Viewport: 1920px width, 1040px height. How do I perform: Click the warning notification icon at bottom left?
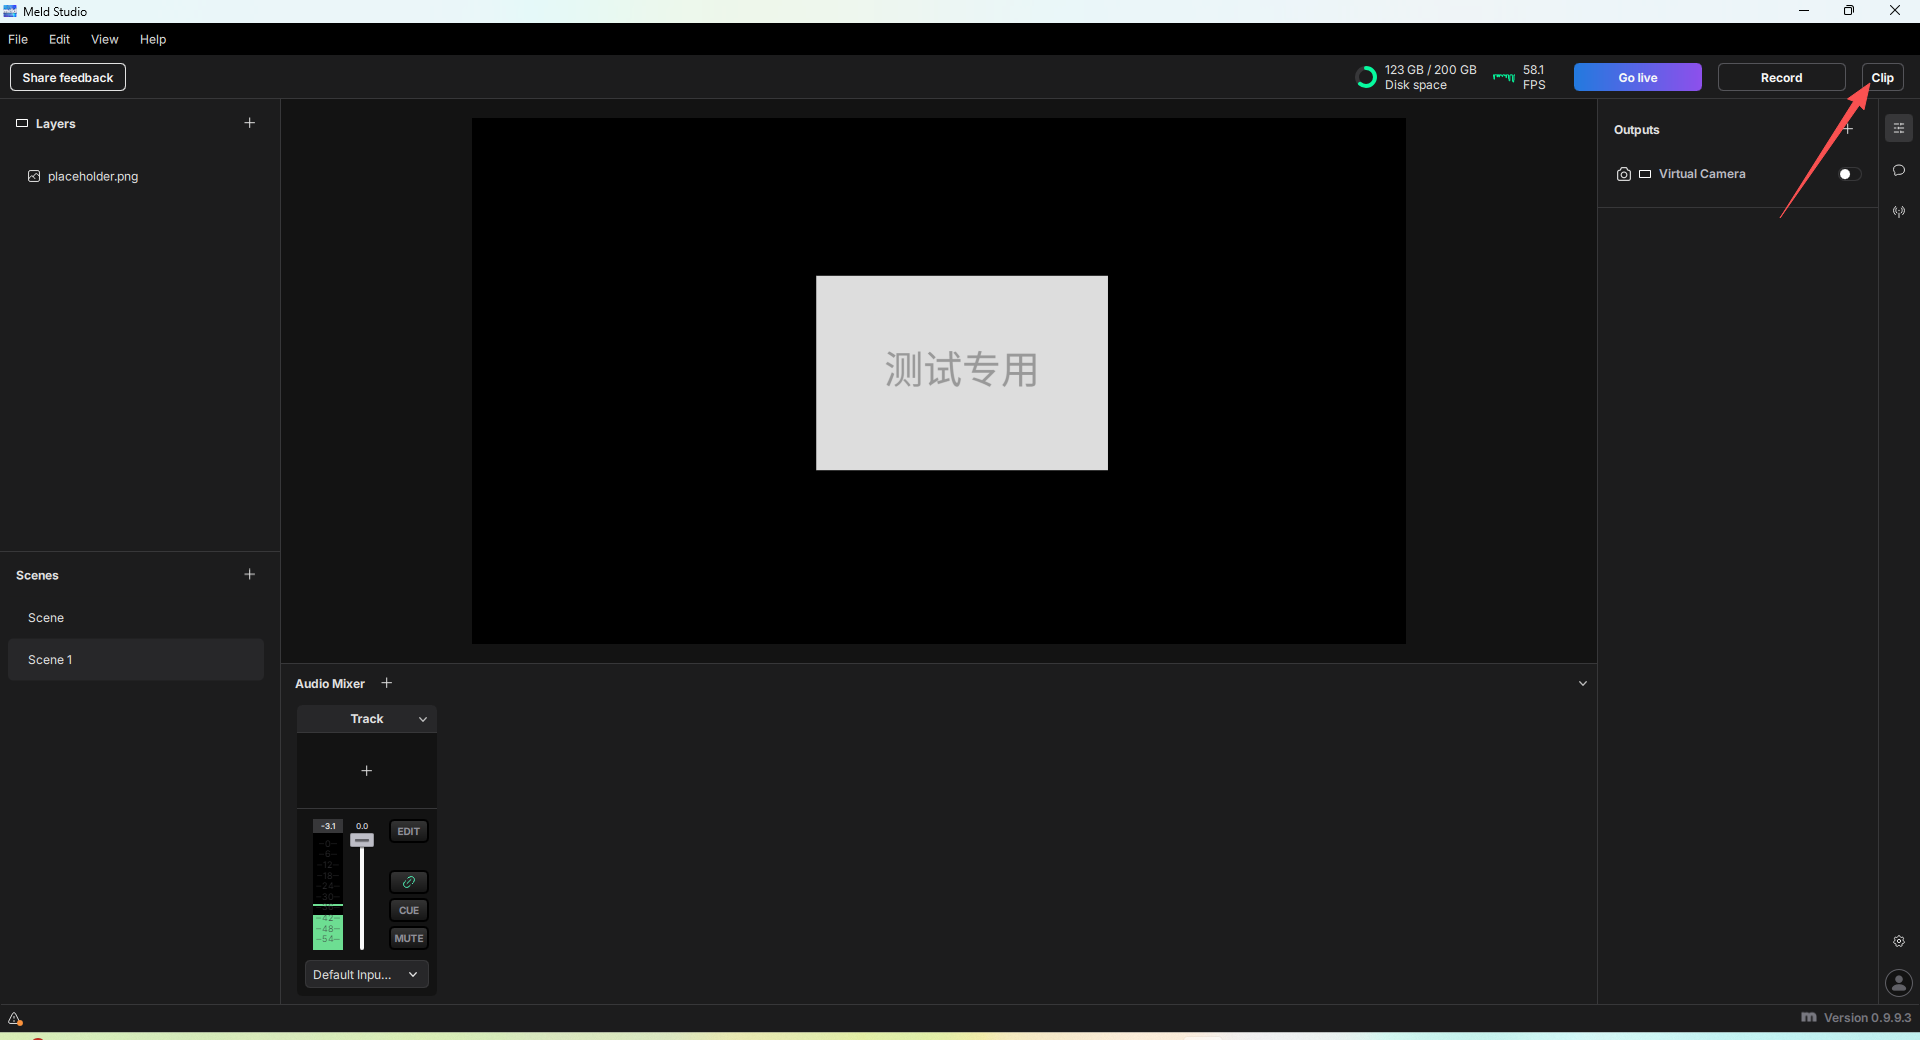[x=15, y=1019]
